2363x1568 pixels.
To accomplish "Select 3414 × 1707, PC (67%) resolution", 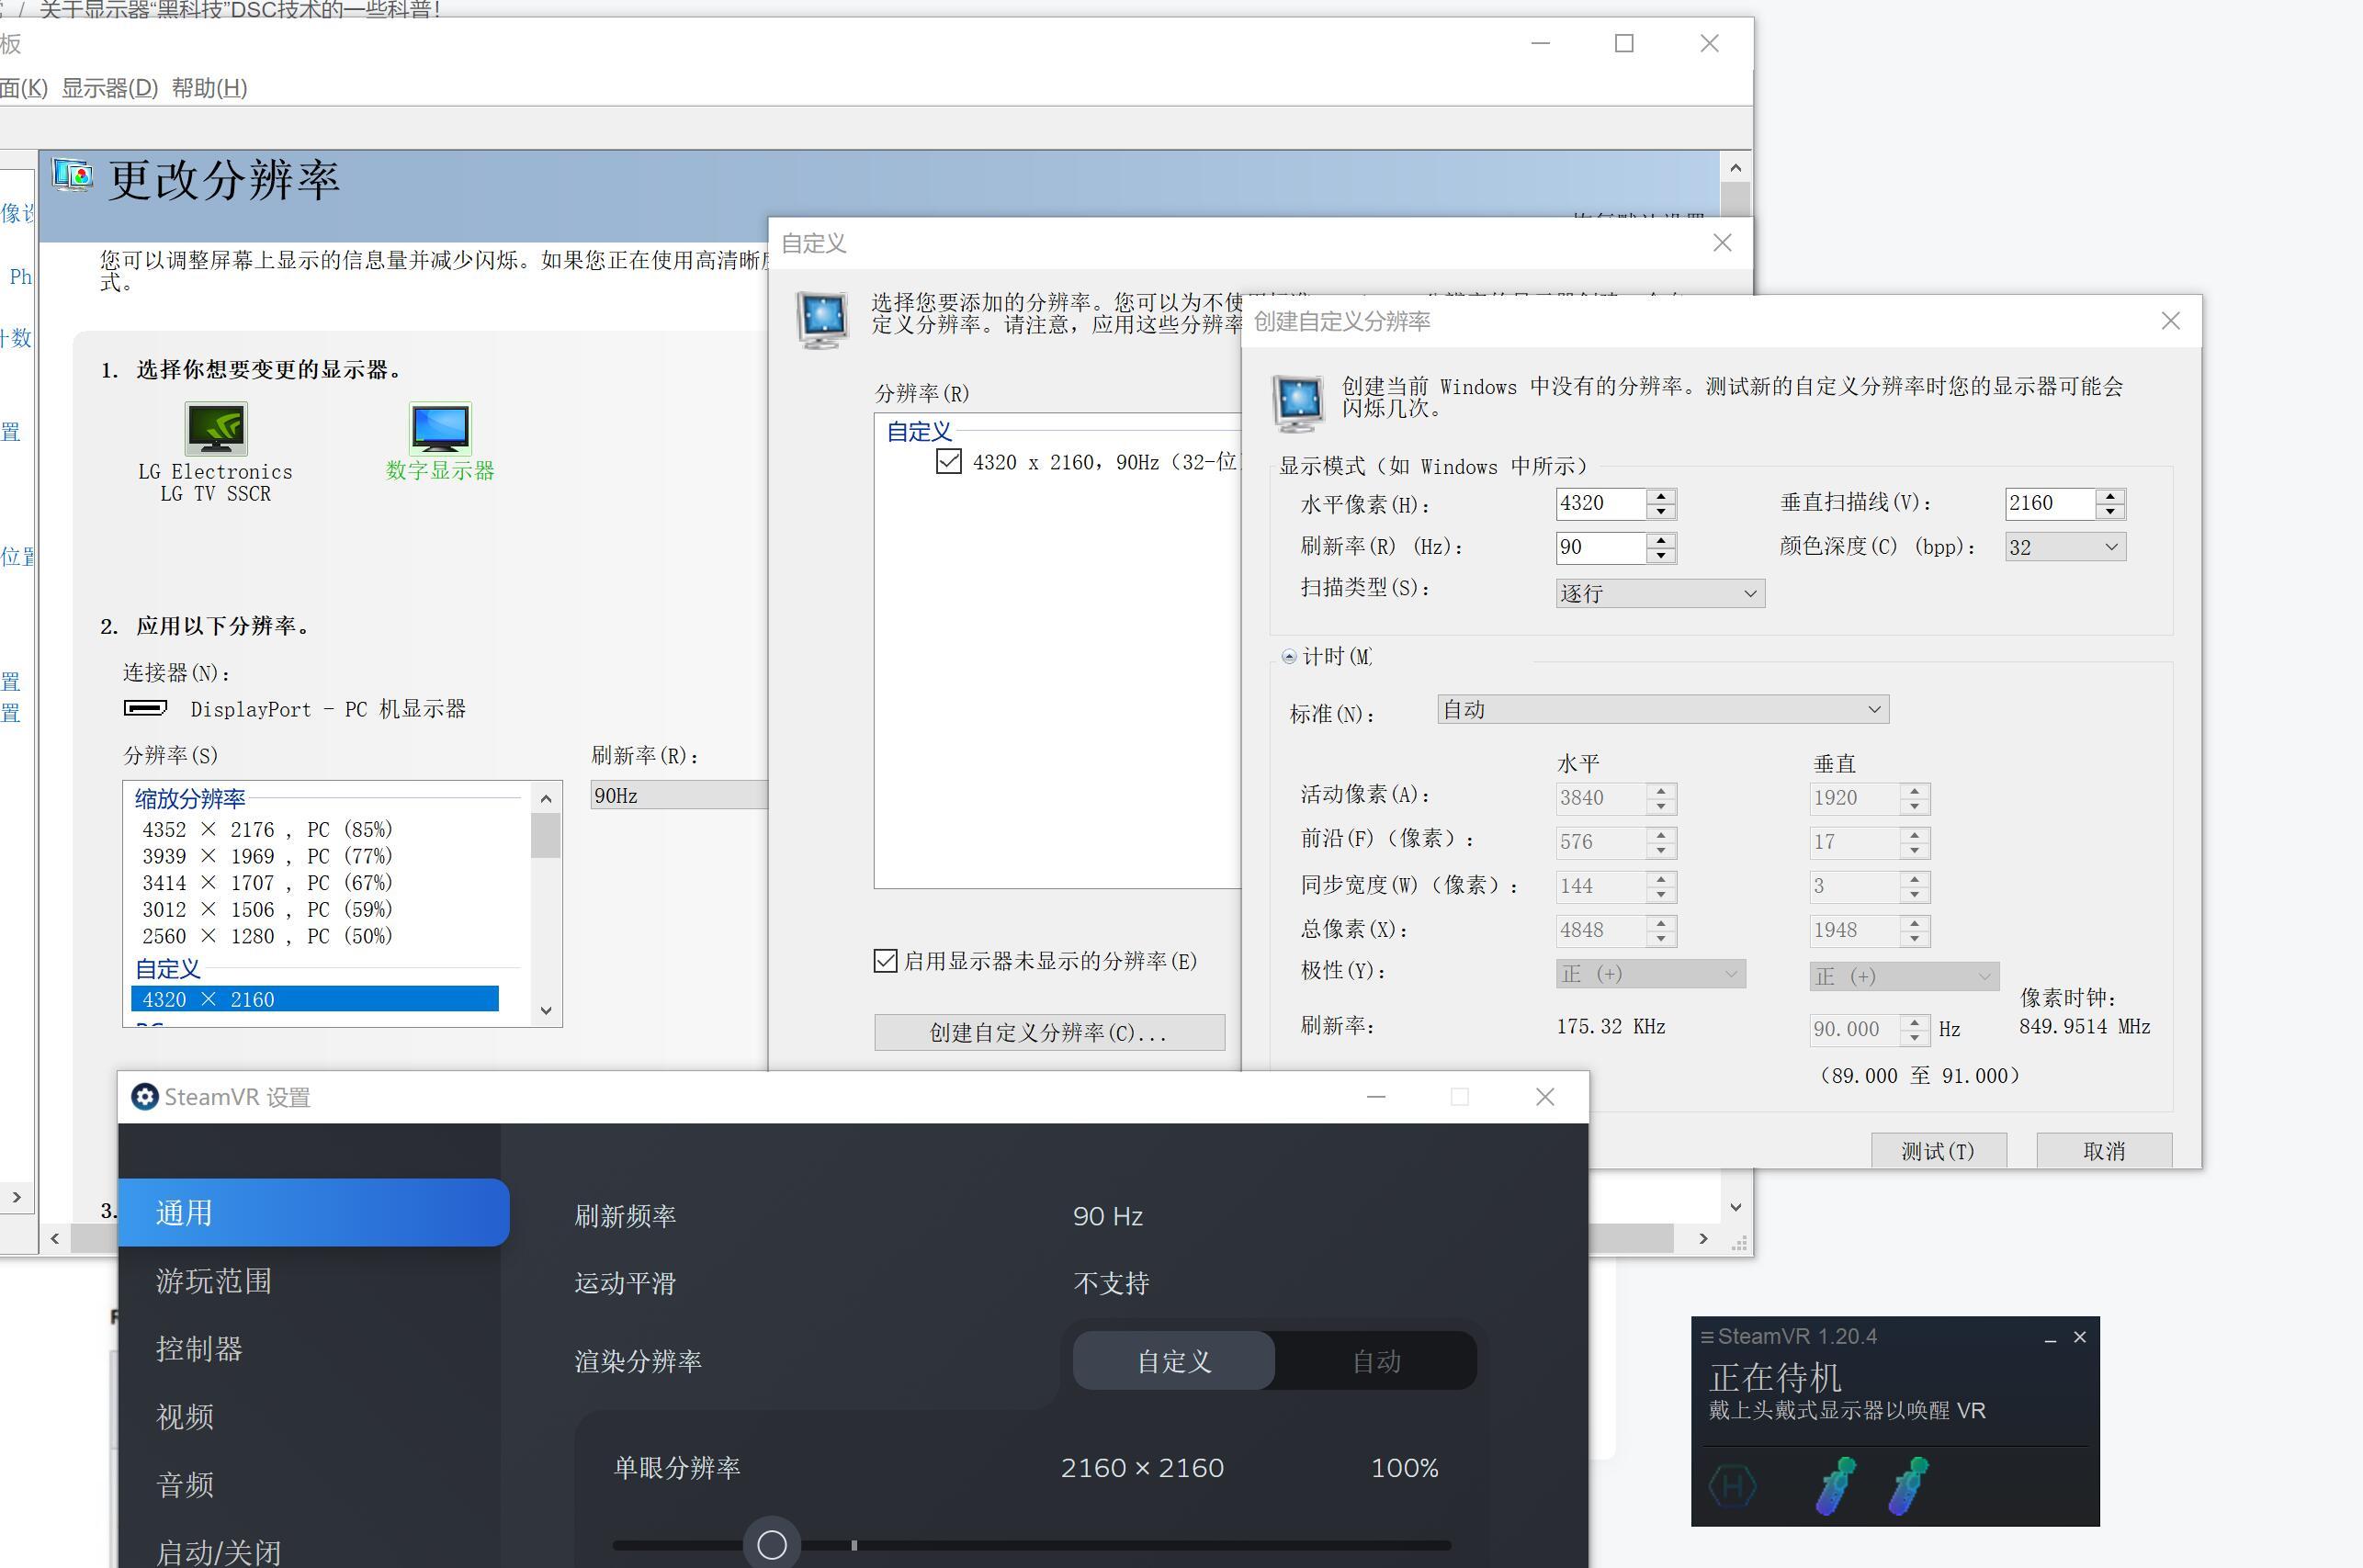I will click(x=267, y=883).
